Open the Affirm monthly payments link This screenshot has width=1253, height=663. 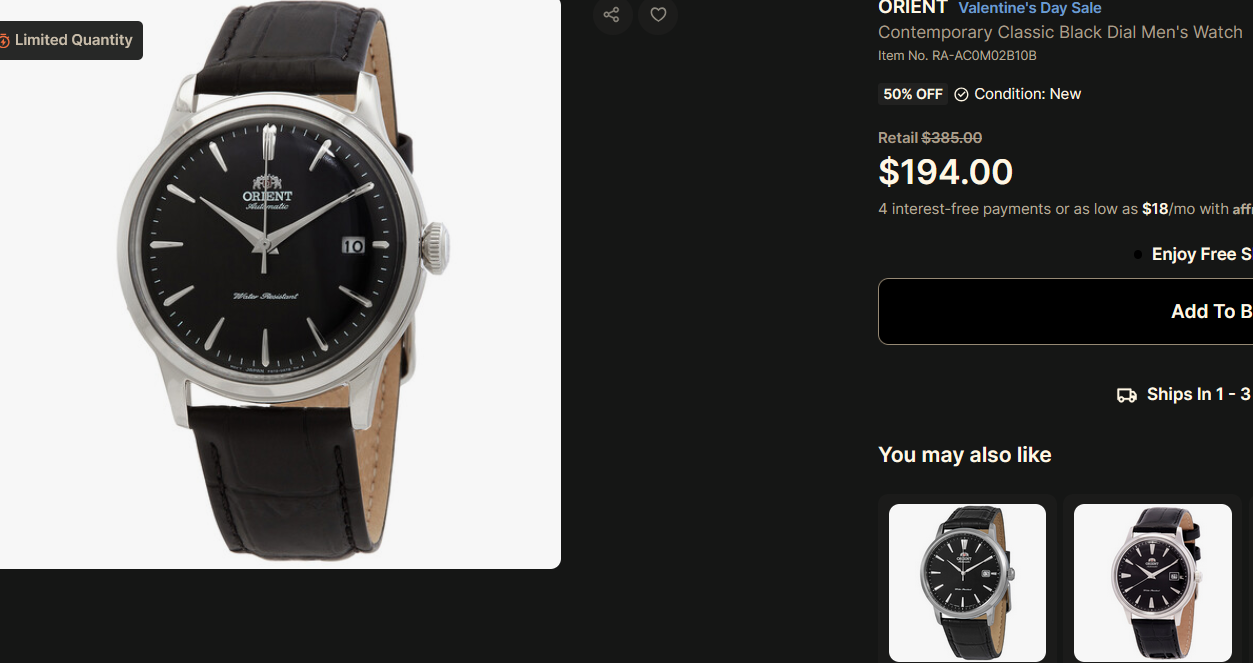pos(1242,209)
